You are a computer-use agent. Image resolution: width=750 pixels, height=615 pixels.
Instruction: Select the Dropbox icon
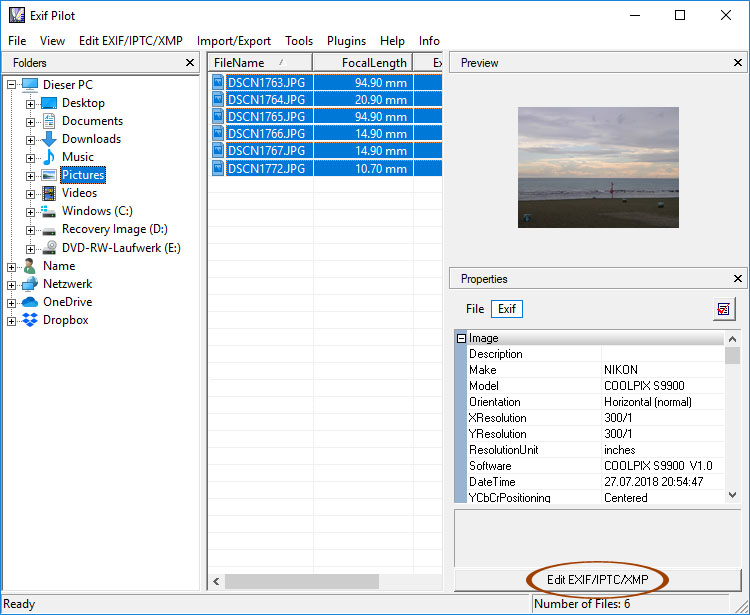[x=30, y=320]
